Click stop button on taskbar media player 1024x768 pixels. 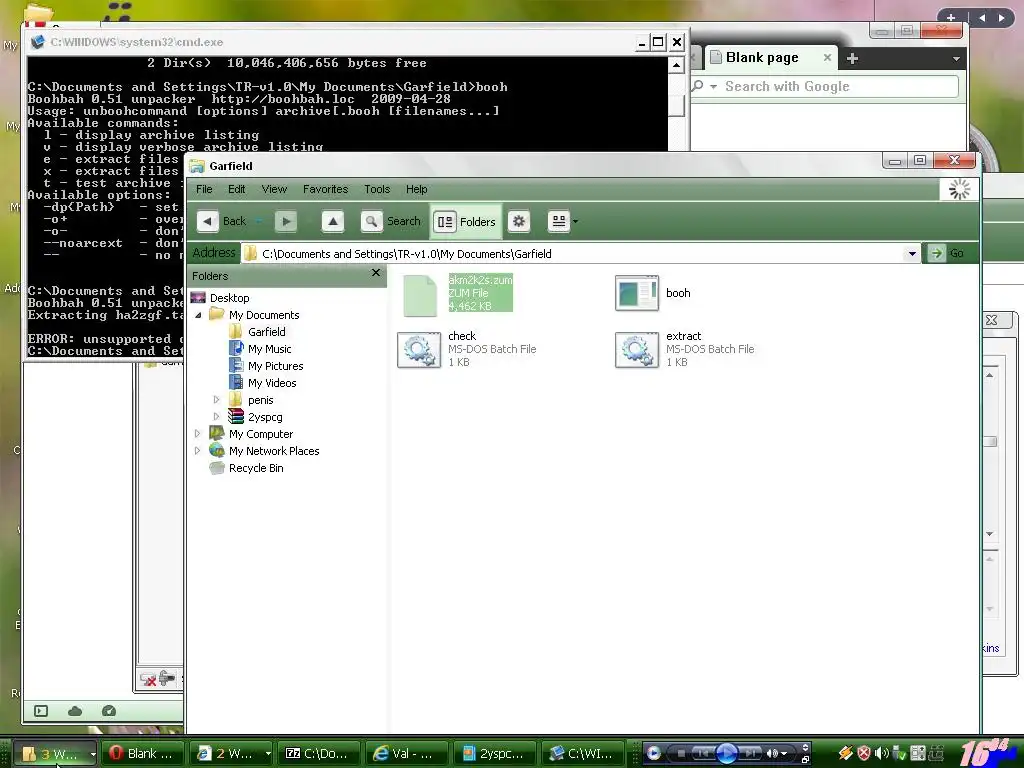pyautogui.click(x=681, y=753)
